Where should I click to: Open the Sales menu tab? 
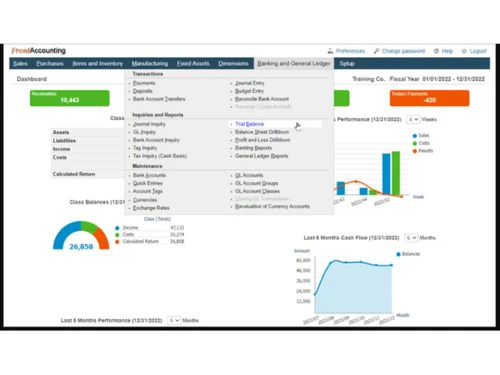pos(20,63)
